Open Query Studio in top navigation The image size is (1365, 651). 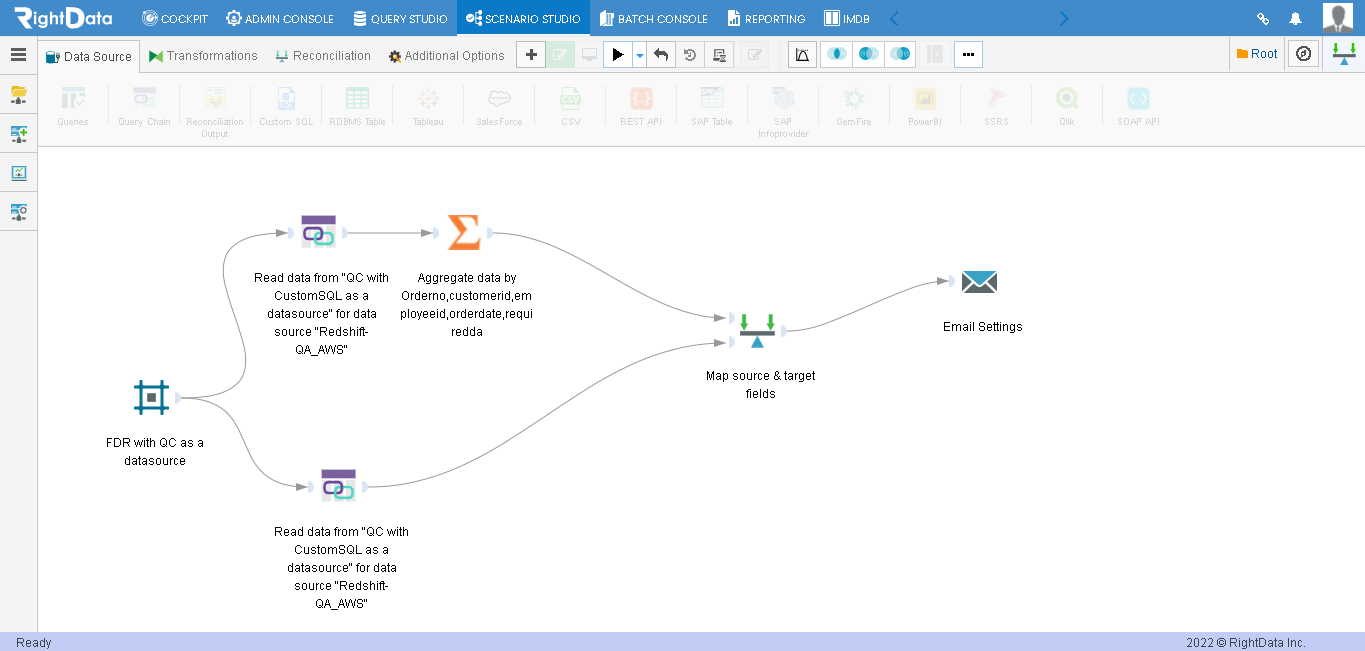tap(400, 18)
